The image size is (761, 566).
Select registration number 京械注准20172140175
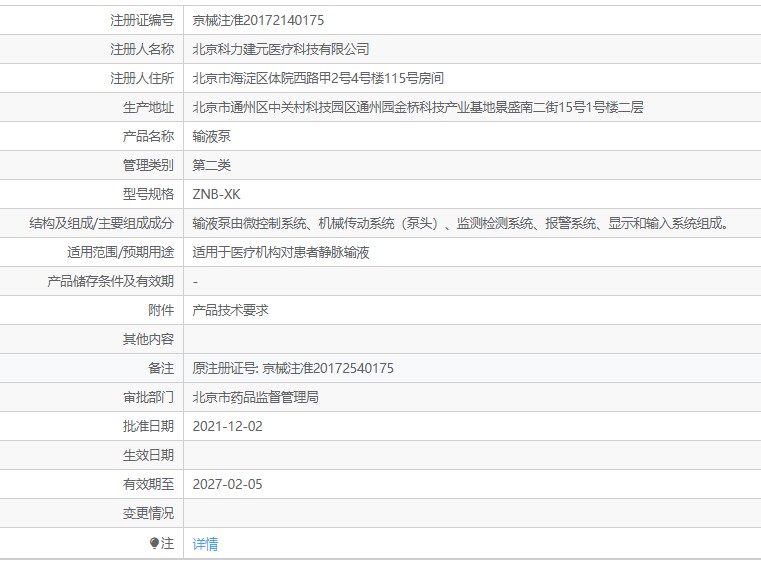[258, 20]
